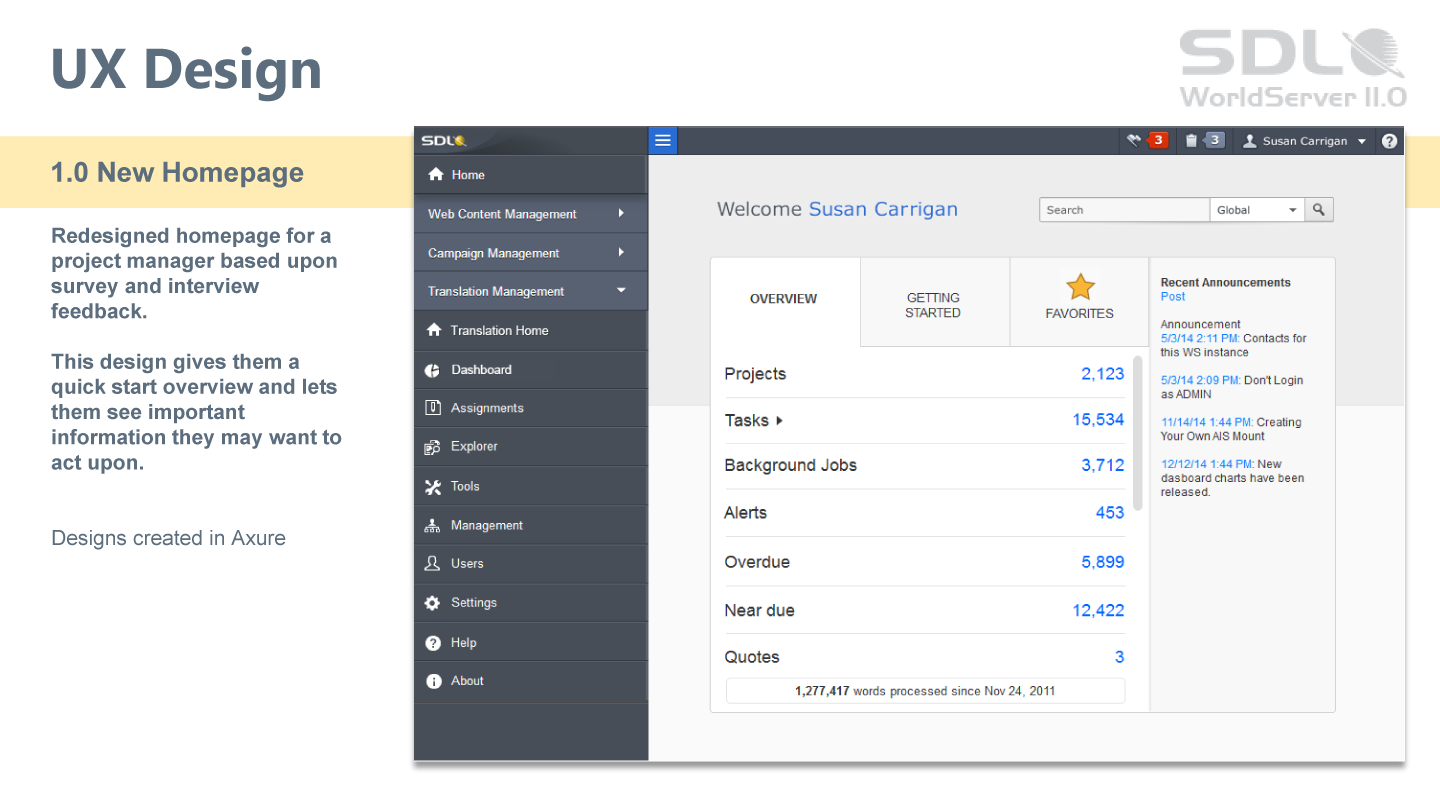Viewport: 1440px width, 810px height.
Task: Expand the Web Content Management menu
Action: (530, 214)
